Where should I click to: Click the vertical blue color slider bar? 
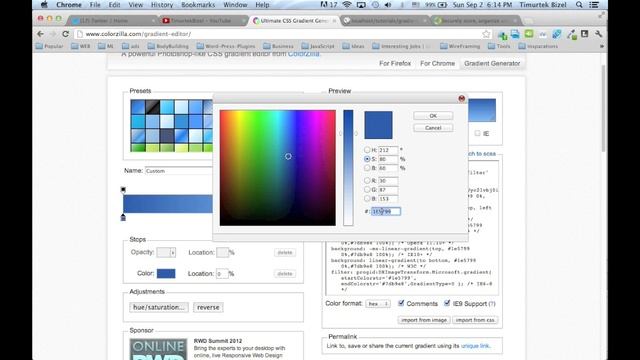(348, 168)
